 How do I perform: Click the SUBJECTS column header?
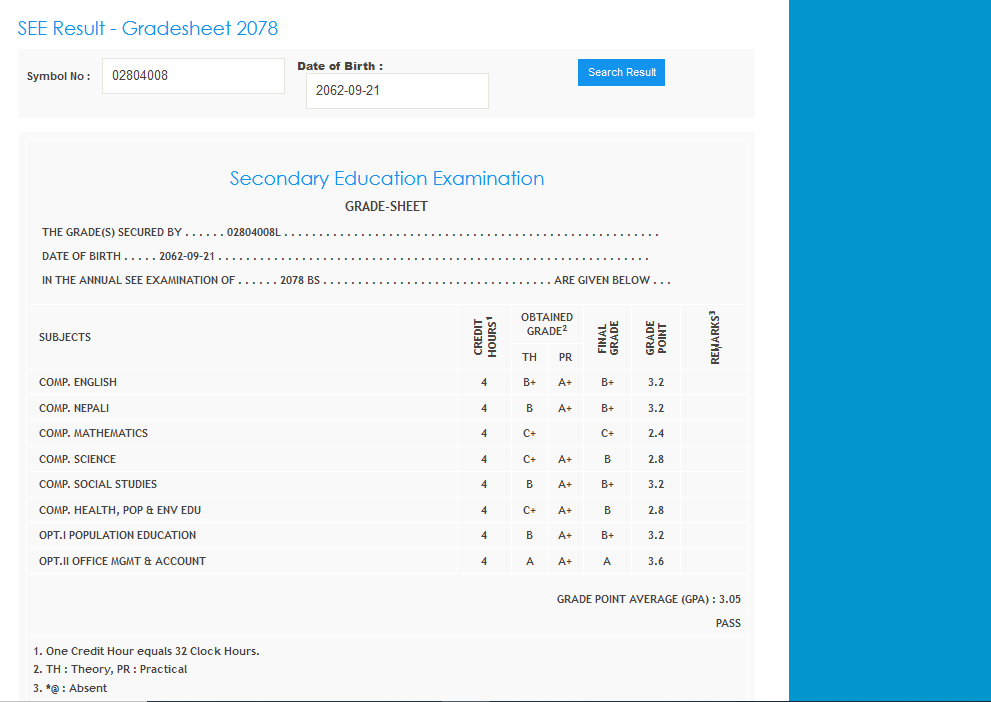tap(65, 337)
